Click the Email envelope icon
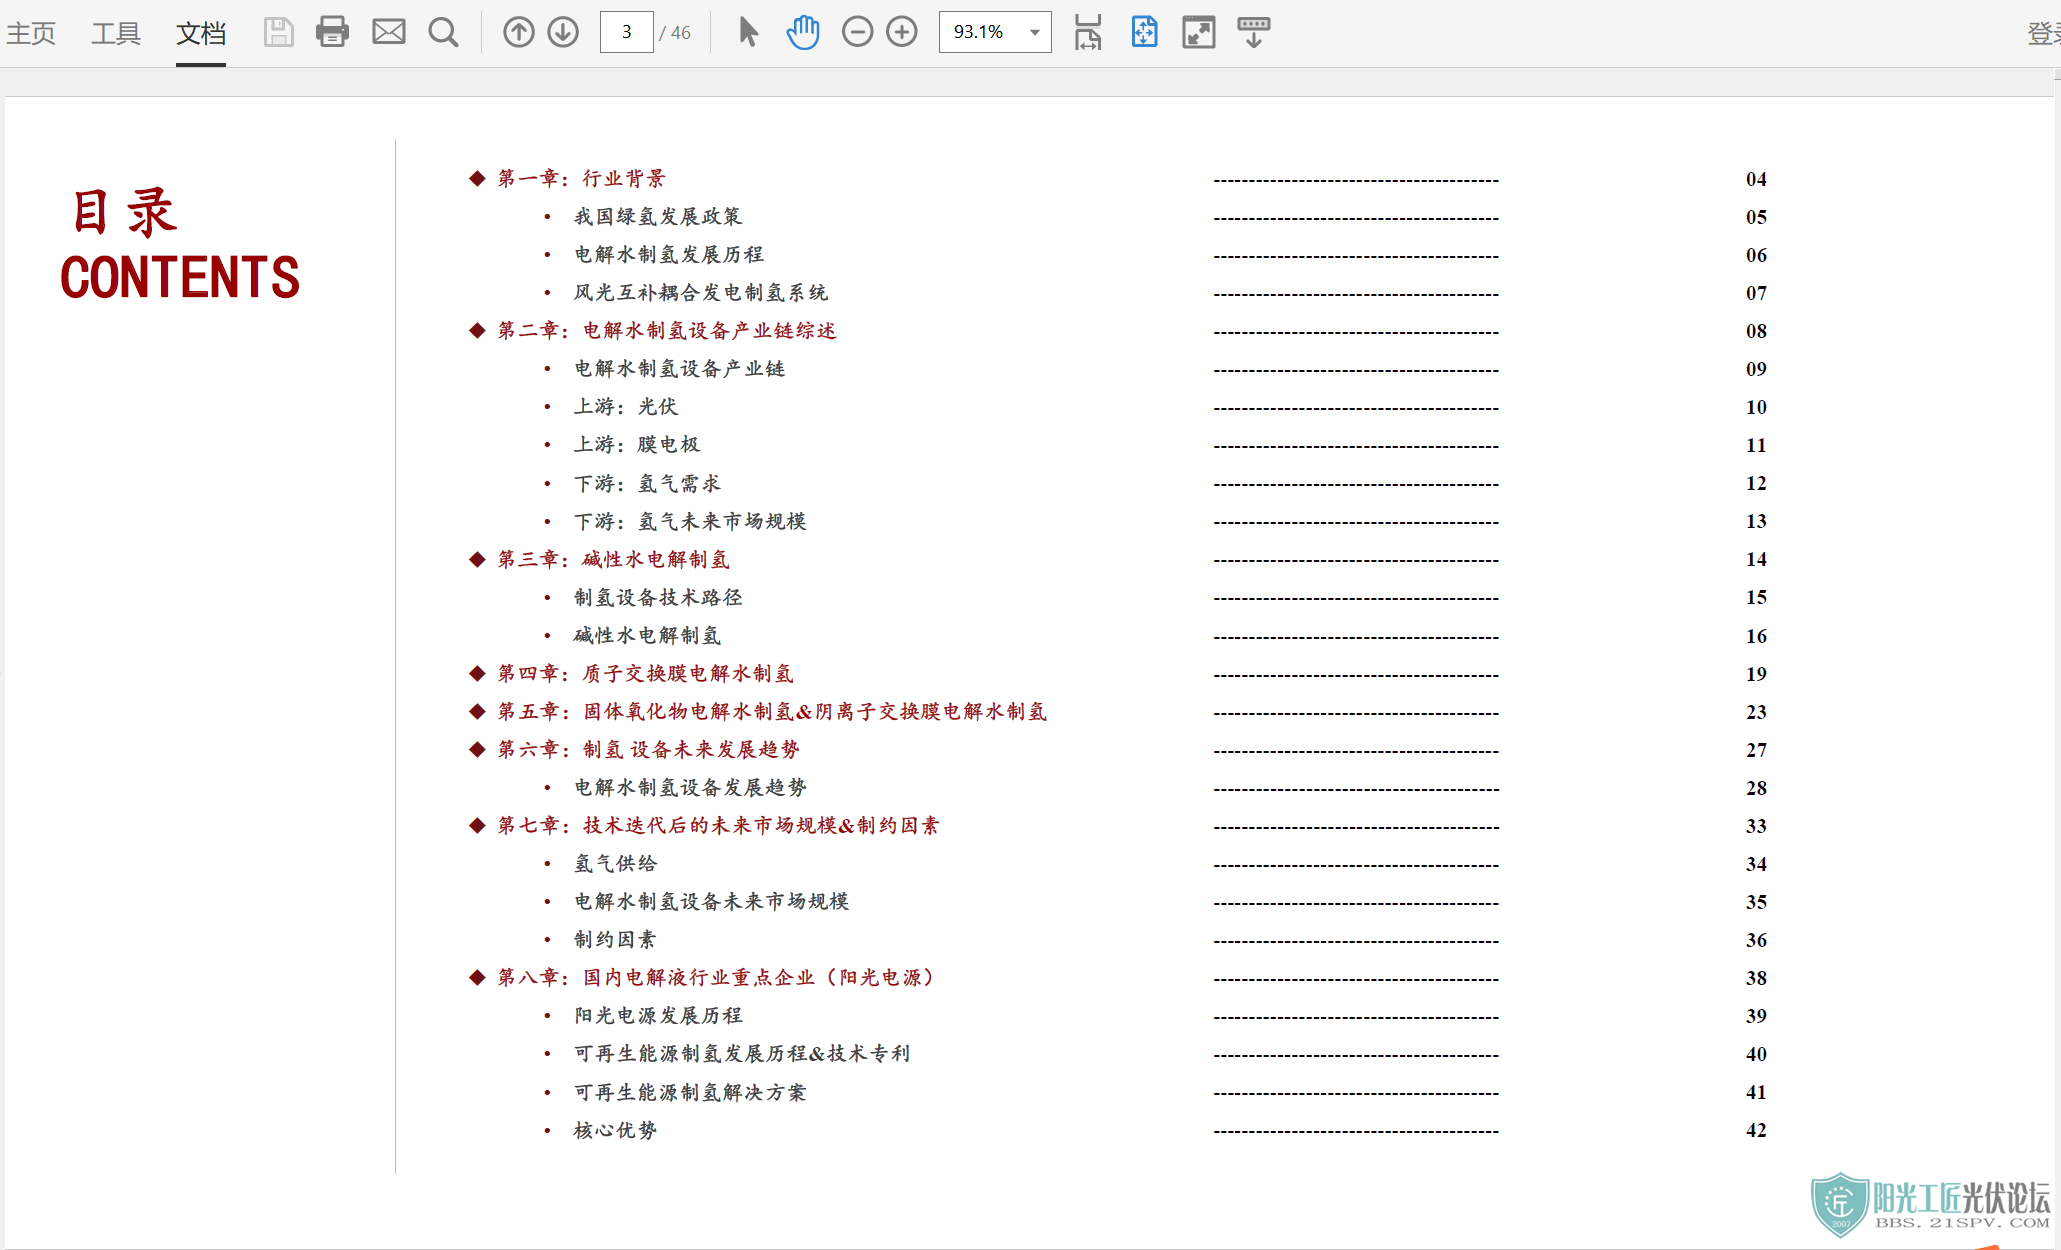This screenshot has height=1250, width=2061. [x=388, y=33]
